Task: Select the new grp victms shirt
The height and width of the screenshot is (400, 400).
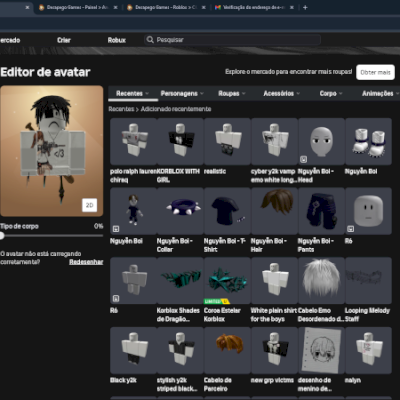Action: point(274,350)
